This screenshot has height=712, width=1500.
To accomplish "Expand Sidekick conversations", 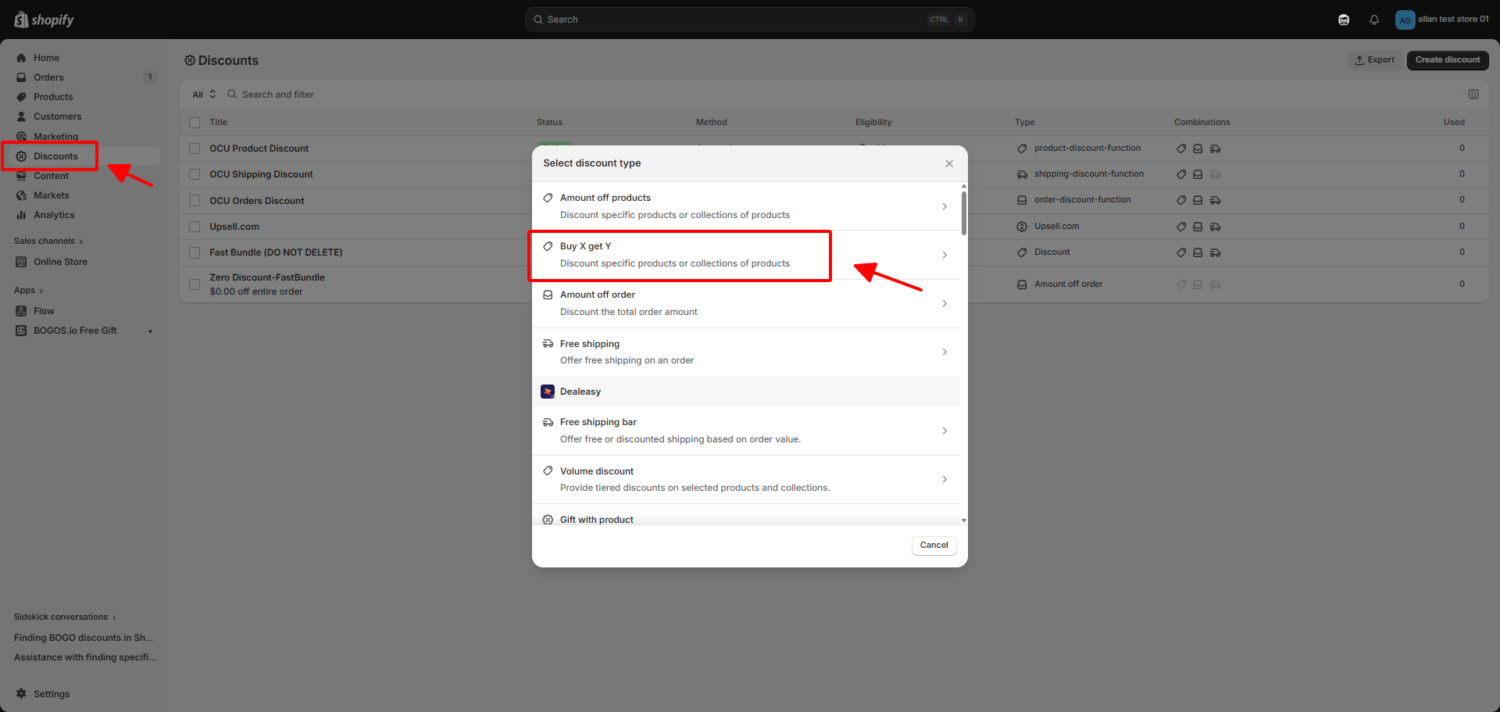I will (x=65, y=617).
